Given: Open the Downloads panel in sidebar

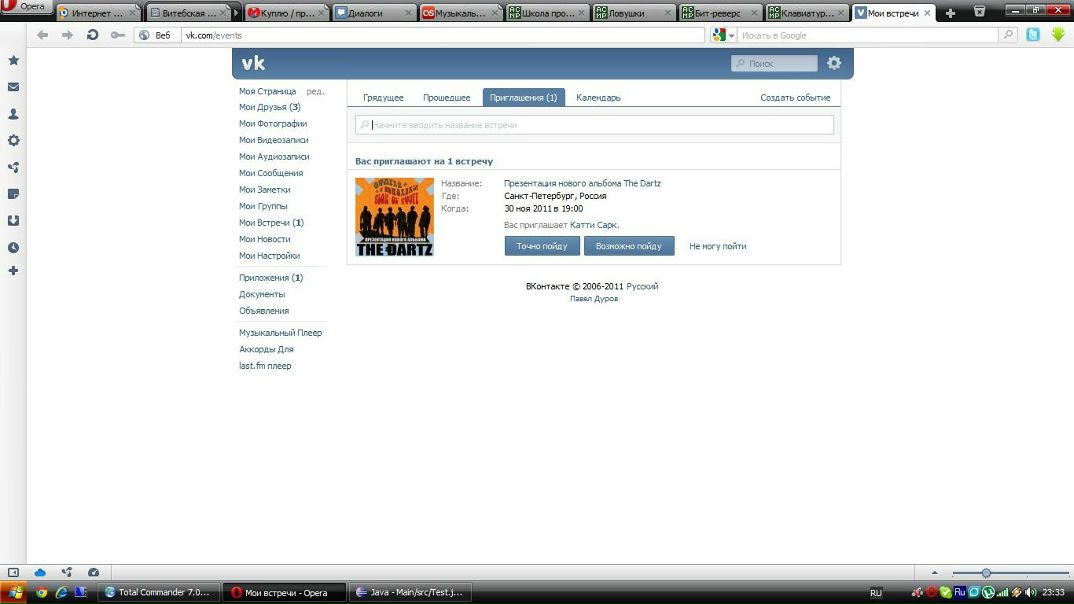Looking at the screenshot, I should point(13,220).
